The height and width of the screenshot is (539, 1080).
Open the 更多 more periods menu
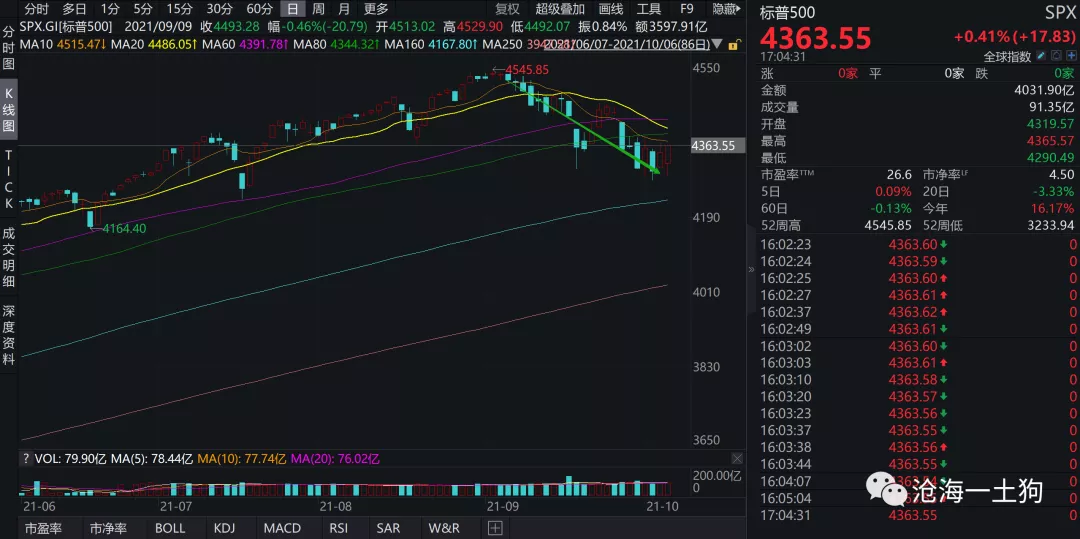[x=376, y=9]
